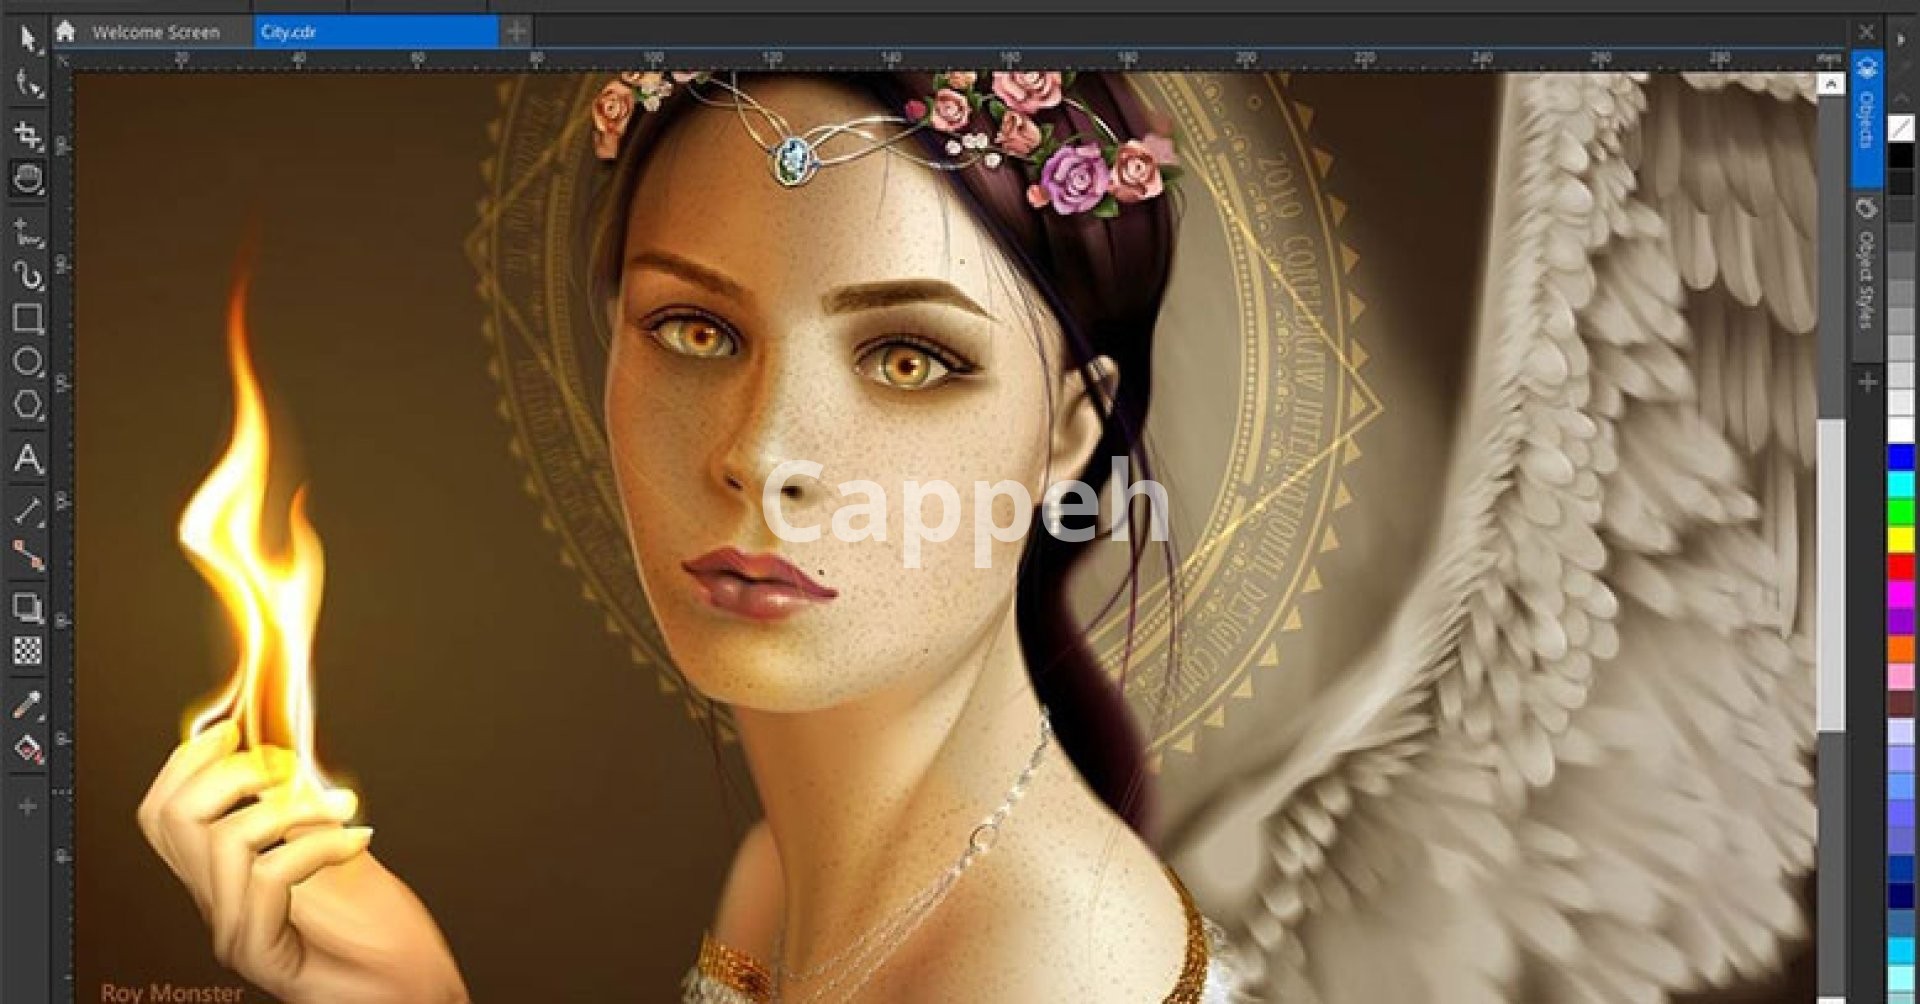1920x1004 pixels.
Task: Select the Polygon tool
Action: 27,405
